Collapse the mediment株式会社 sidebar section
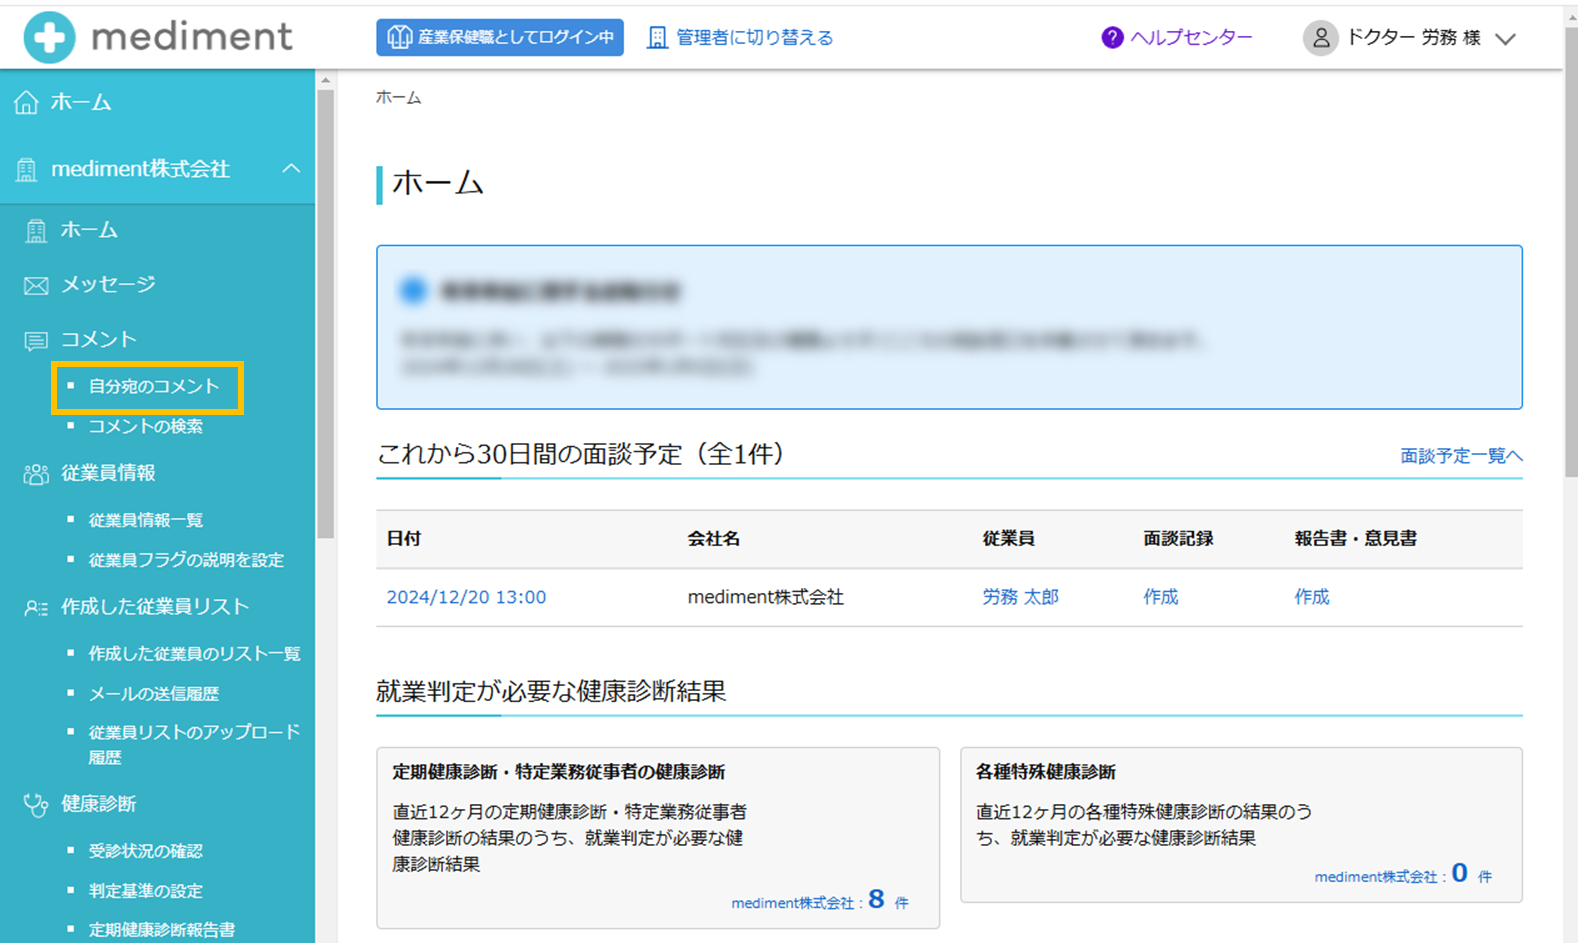 (x=291, y=169)
